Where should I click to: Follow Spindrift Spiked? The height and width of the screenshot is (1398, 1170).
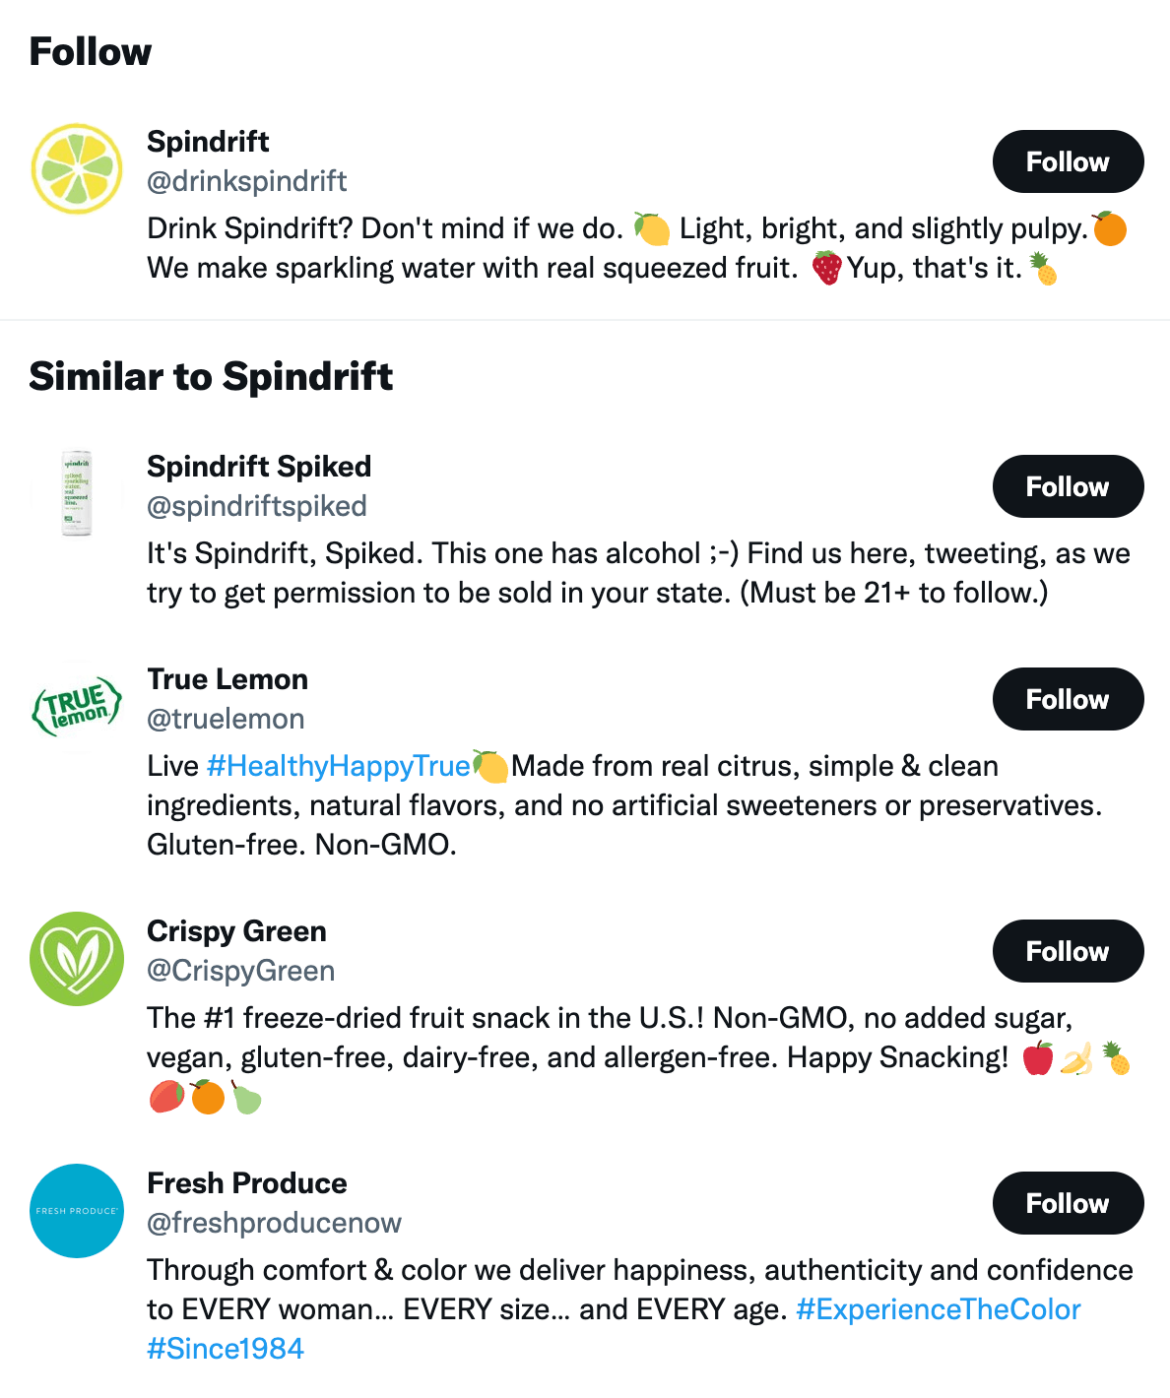pos(1067,486)
